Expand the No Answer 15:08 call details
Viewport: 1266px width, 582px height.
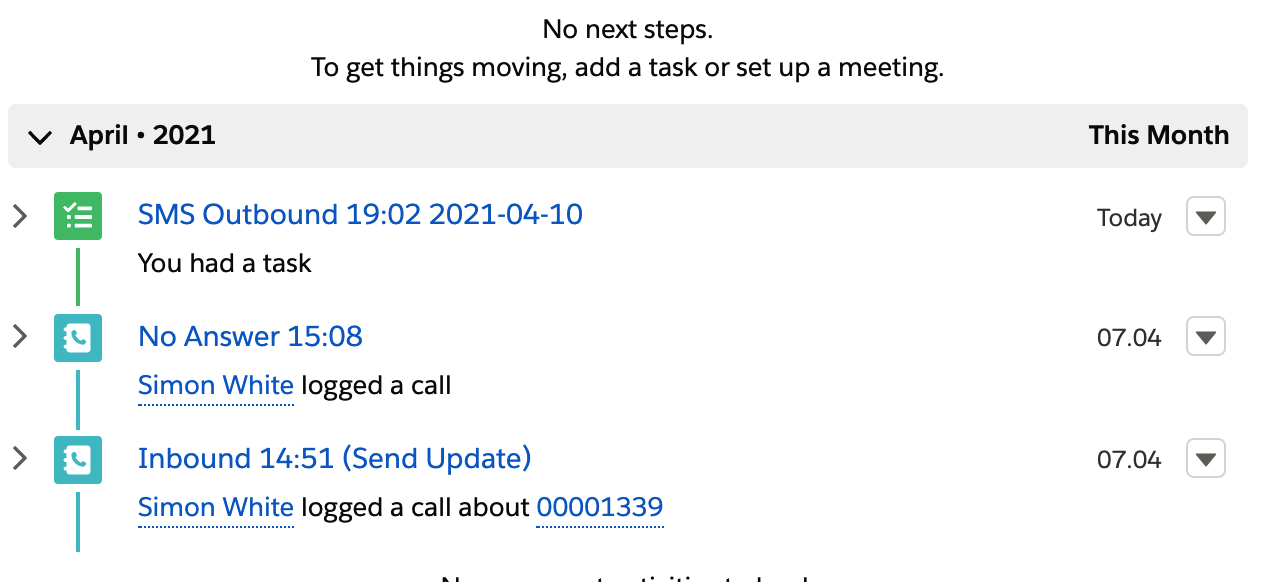(x=19, y=337)
